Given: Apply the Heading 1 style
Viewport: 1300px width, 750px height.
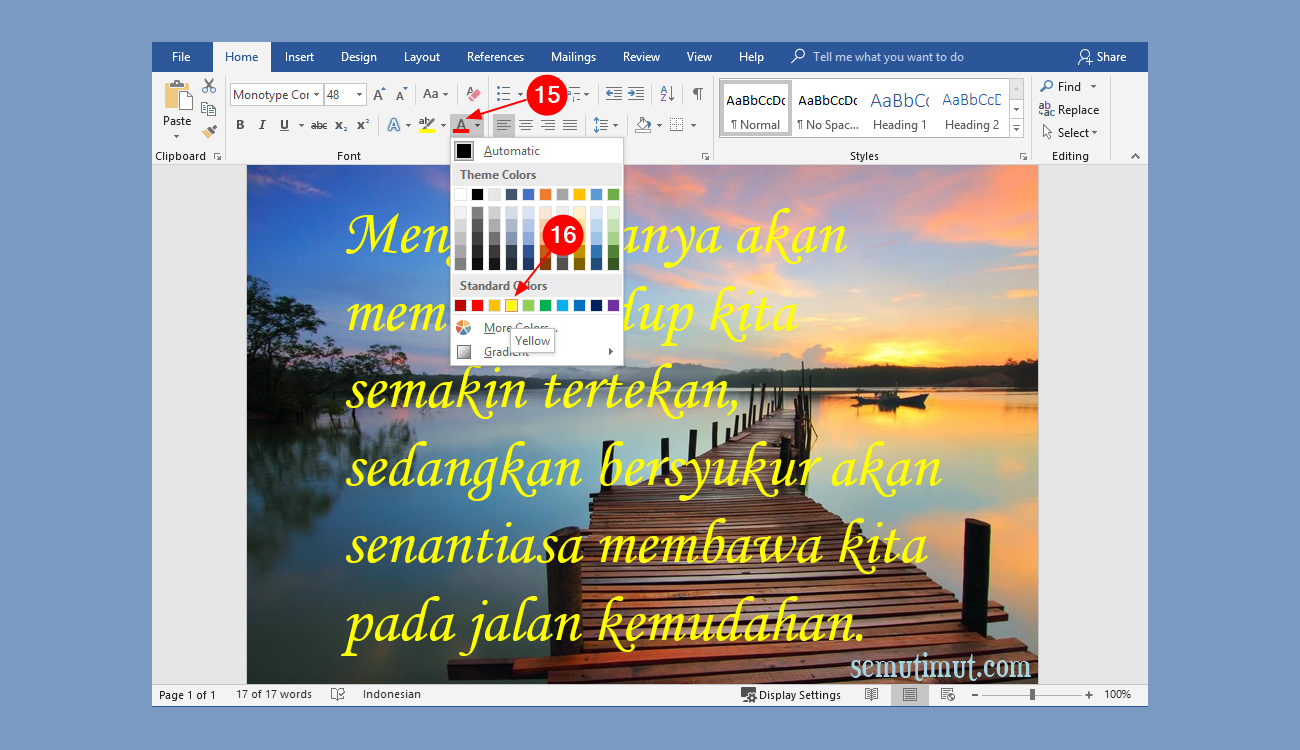Looking at the screenshot, I should pyautogui.click(x=899, y=108).
